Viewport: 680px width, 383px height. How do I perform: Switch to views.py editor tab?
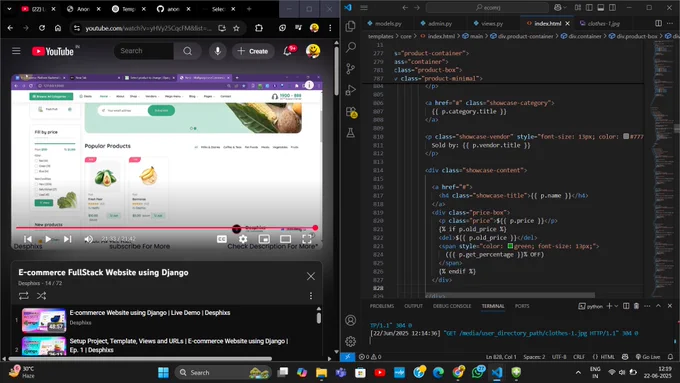488,23
